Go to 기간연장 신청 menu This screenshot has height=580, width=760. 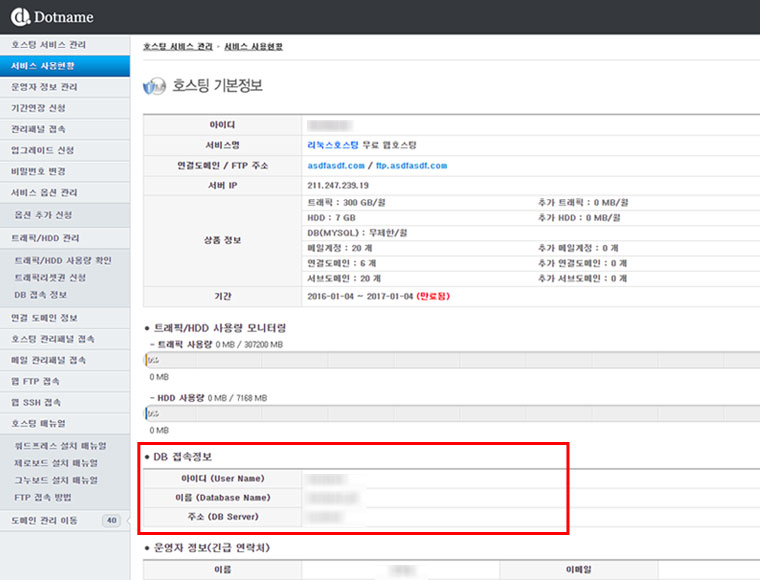tap(39, 108)
